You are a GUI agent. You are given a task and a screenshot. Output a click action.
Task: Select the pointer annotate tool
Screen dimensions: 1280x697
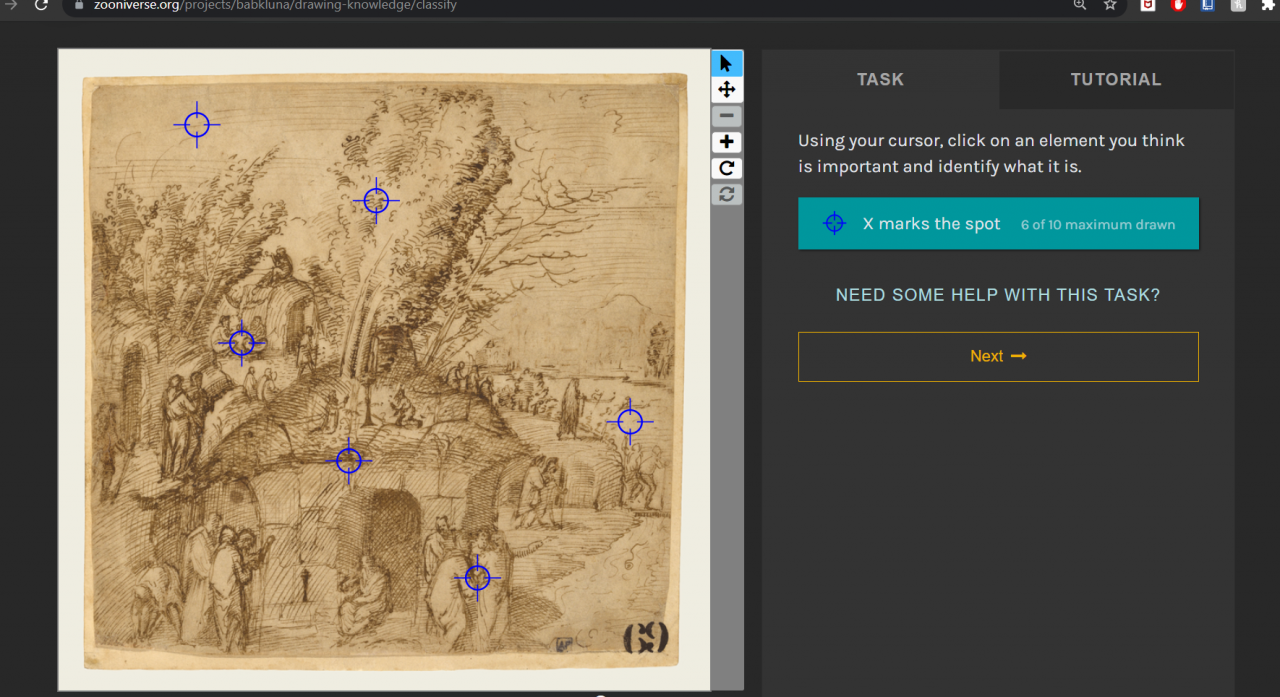pyautogui.click(x=727, y=63)
